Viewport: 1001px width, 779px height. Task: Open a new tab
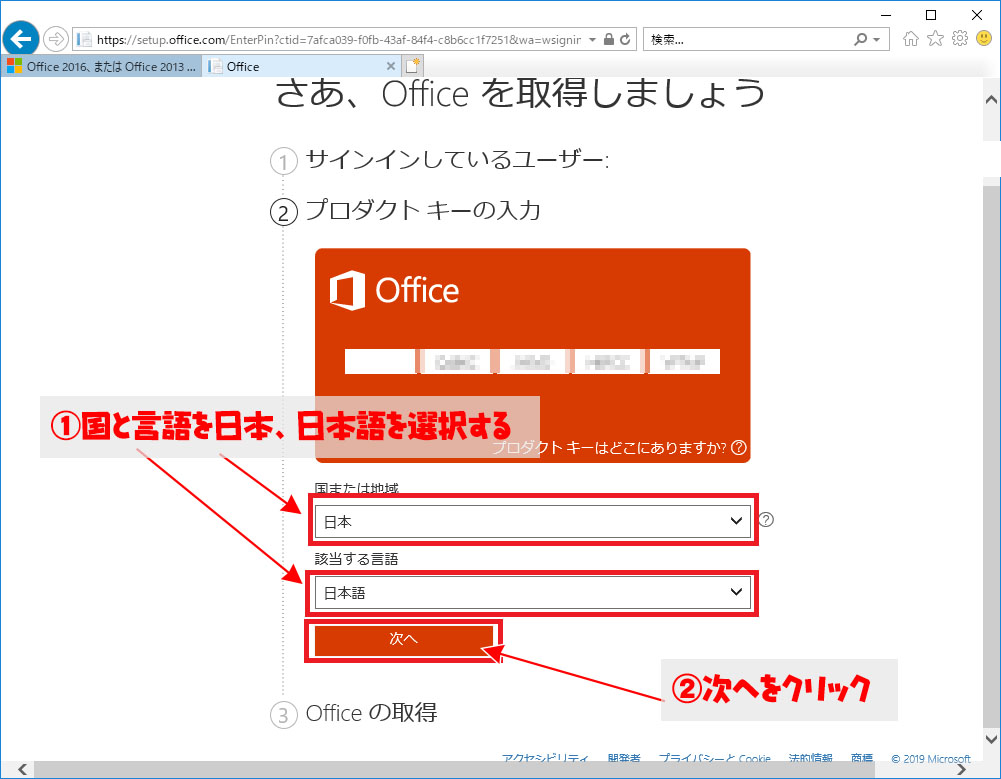[413, 66]
